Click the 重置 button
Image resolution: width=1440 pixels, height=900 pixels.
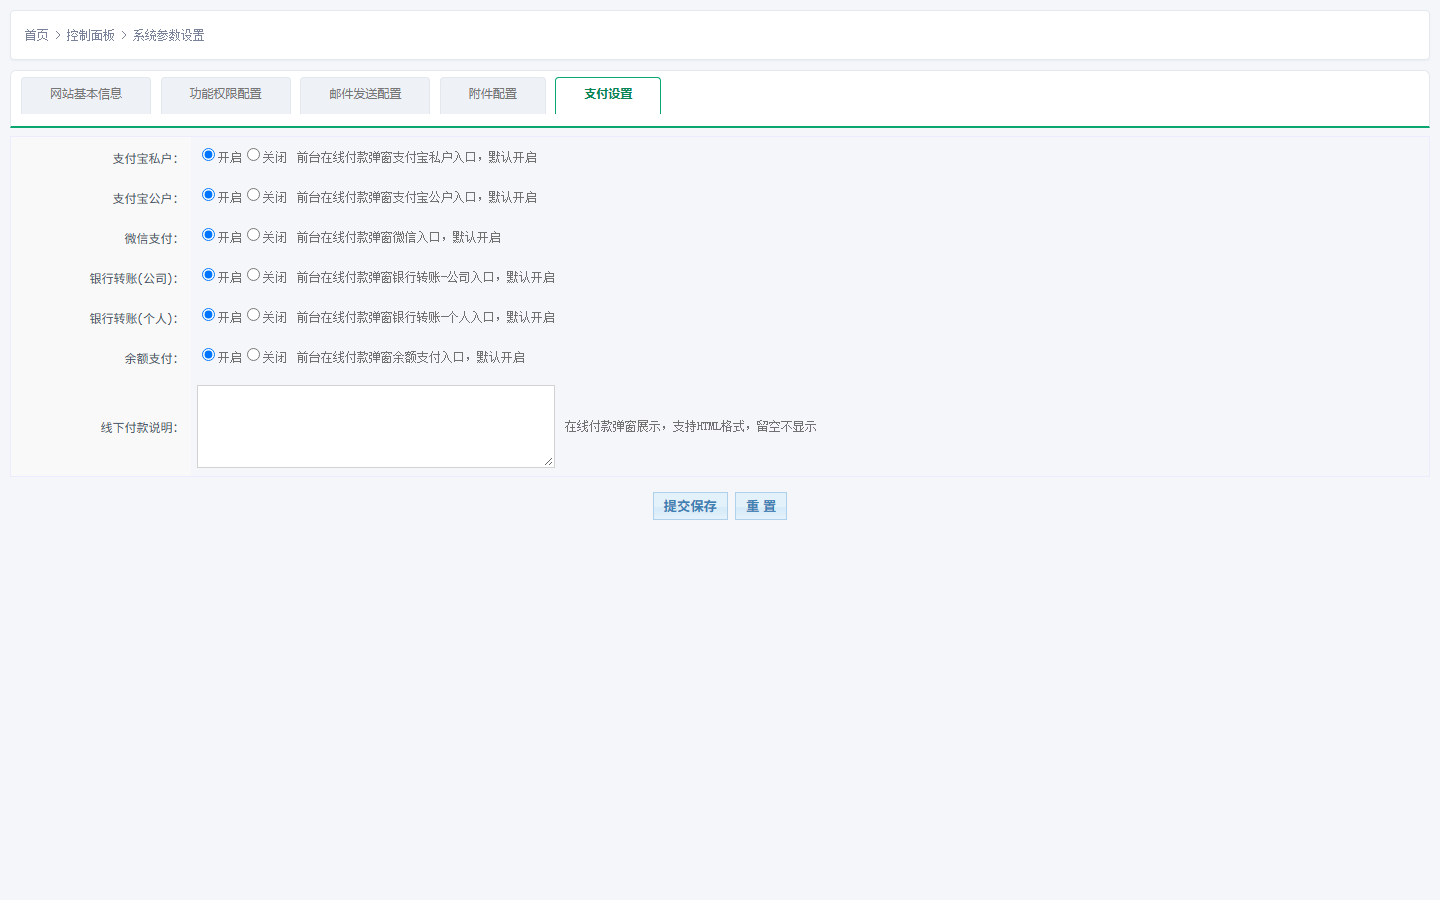[x=761, y=506]
